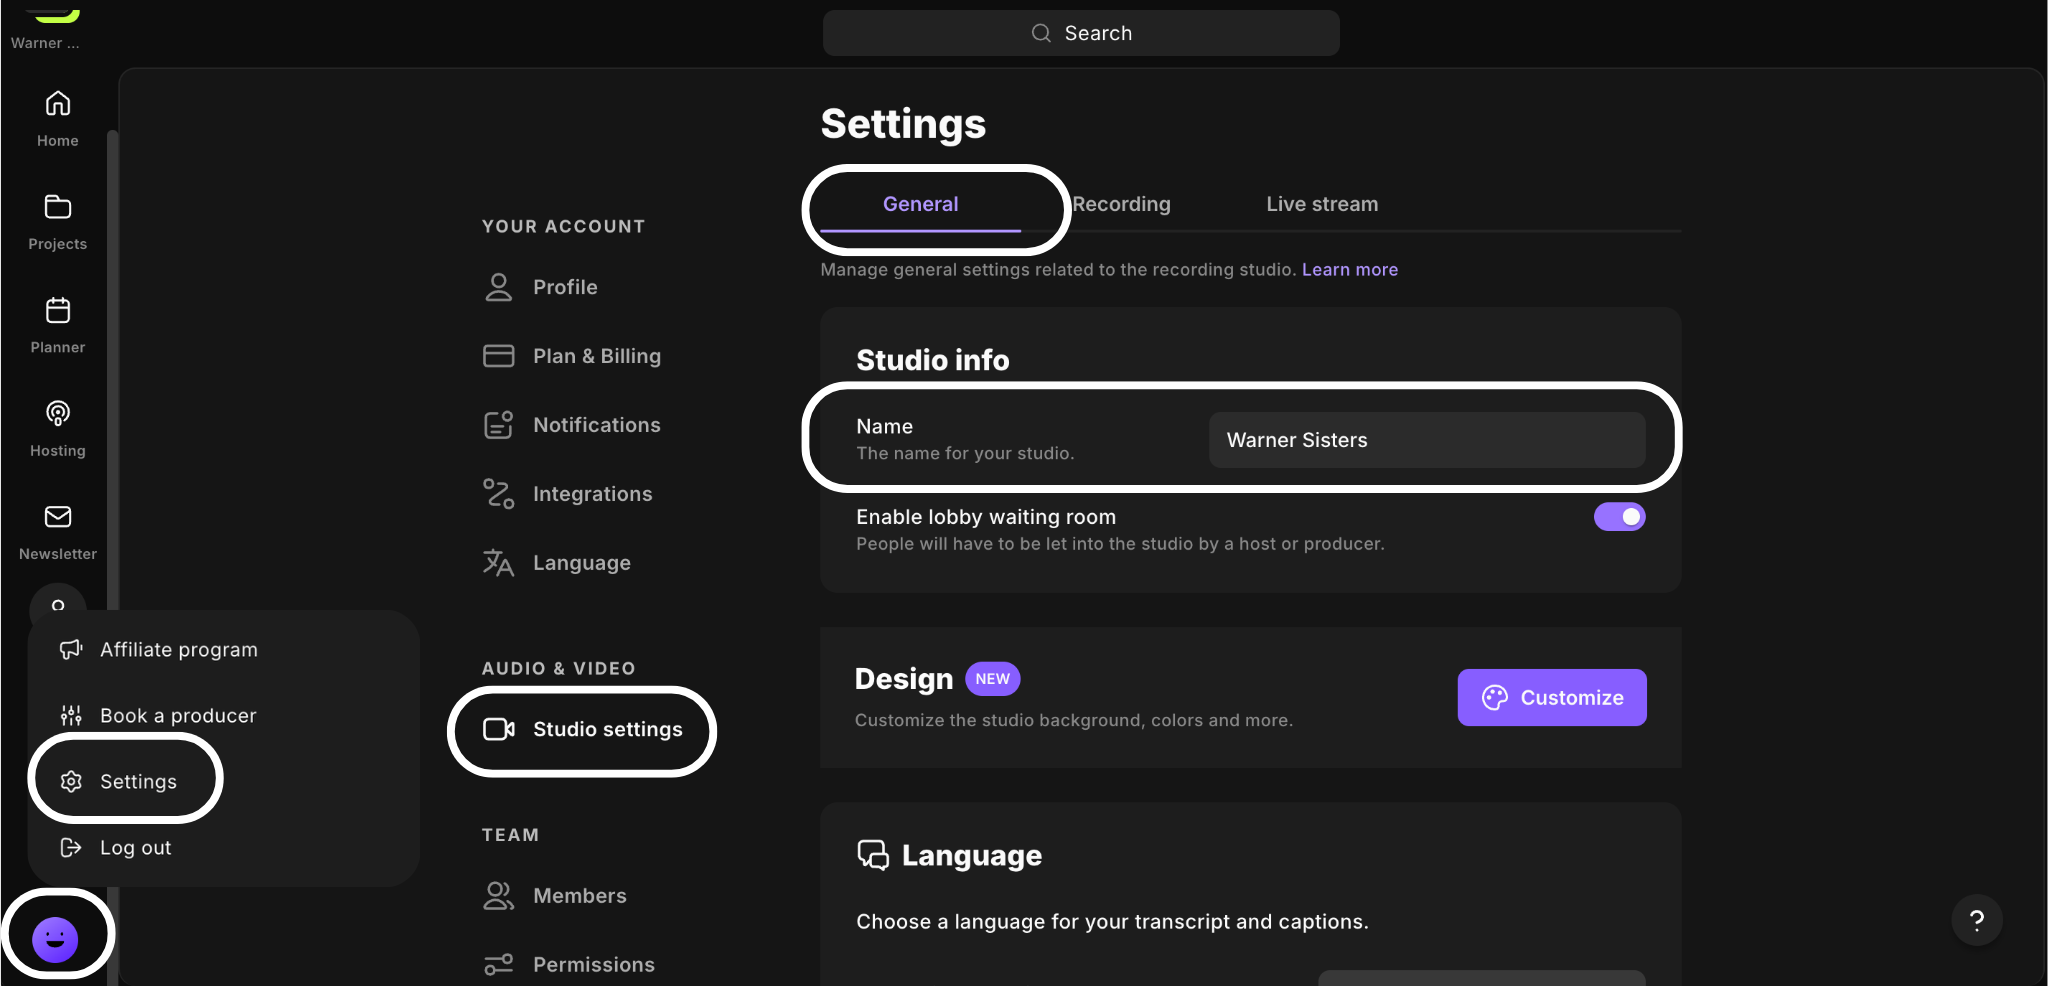Open the Newsletter envelope icon
The image size is (2048, 986).
click(x=58, y=516)
